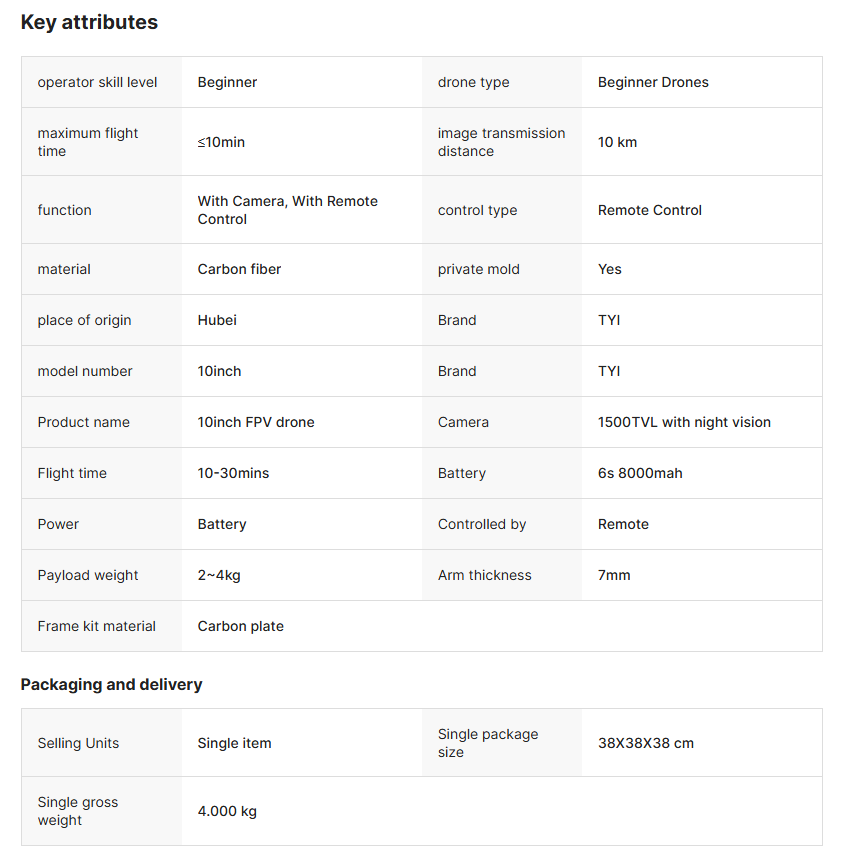This screenshot has width=850, height=863.
Task: Select the 10-30mins flight time value
Action: tap(233, 473)
